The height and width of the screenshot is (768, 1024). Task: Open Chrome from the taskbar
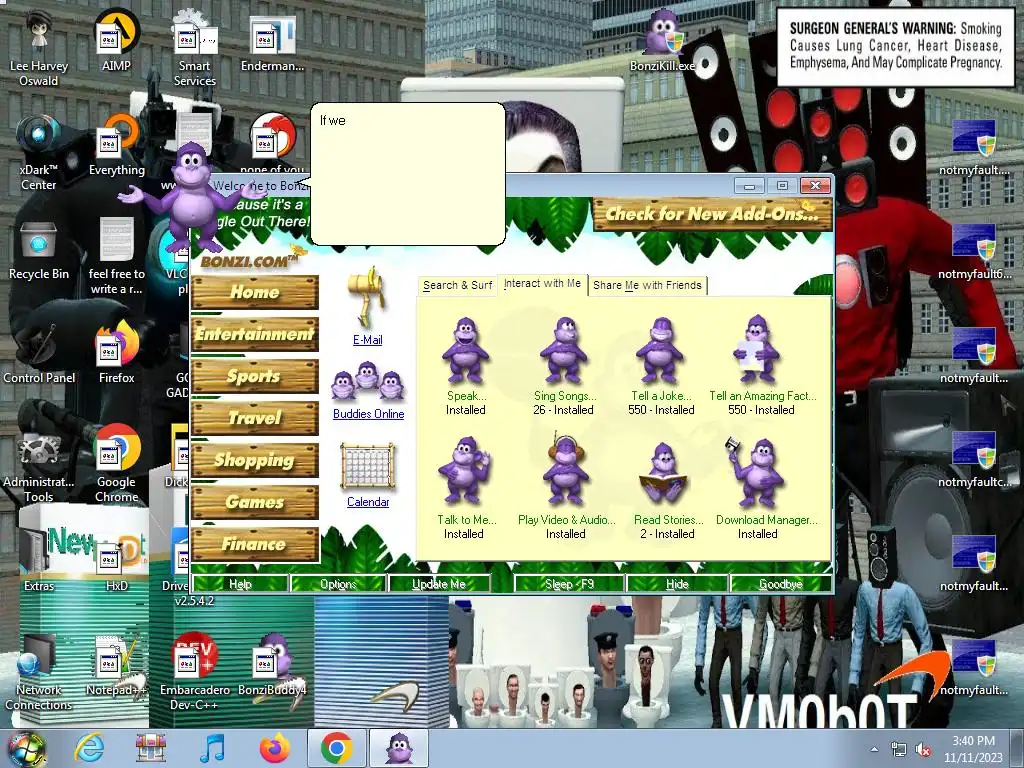tap(337, 748)
